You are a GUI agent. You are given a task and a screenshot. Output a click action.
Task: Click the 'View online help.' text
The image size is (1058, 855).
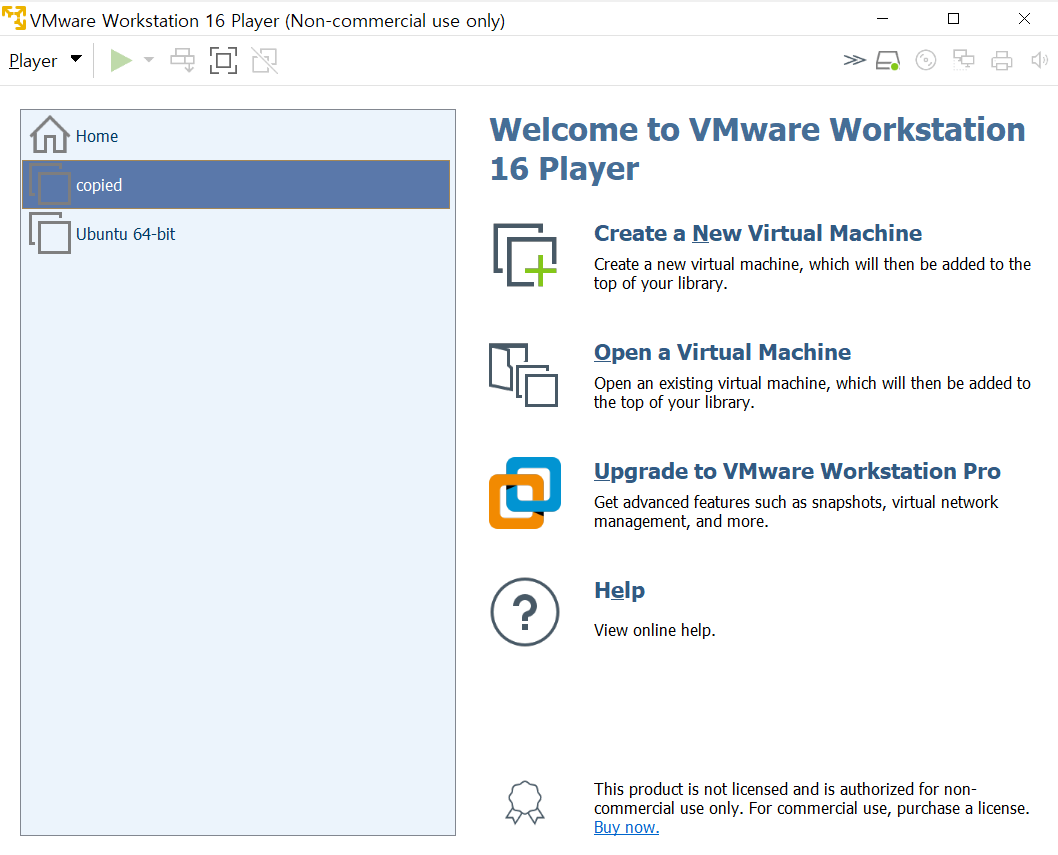click(x=655, y=630)
